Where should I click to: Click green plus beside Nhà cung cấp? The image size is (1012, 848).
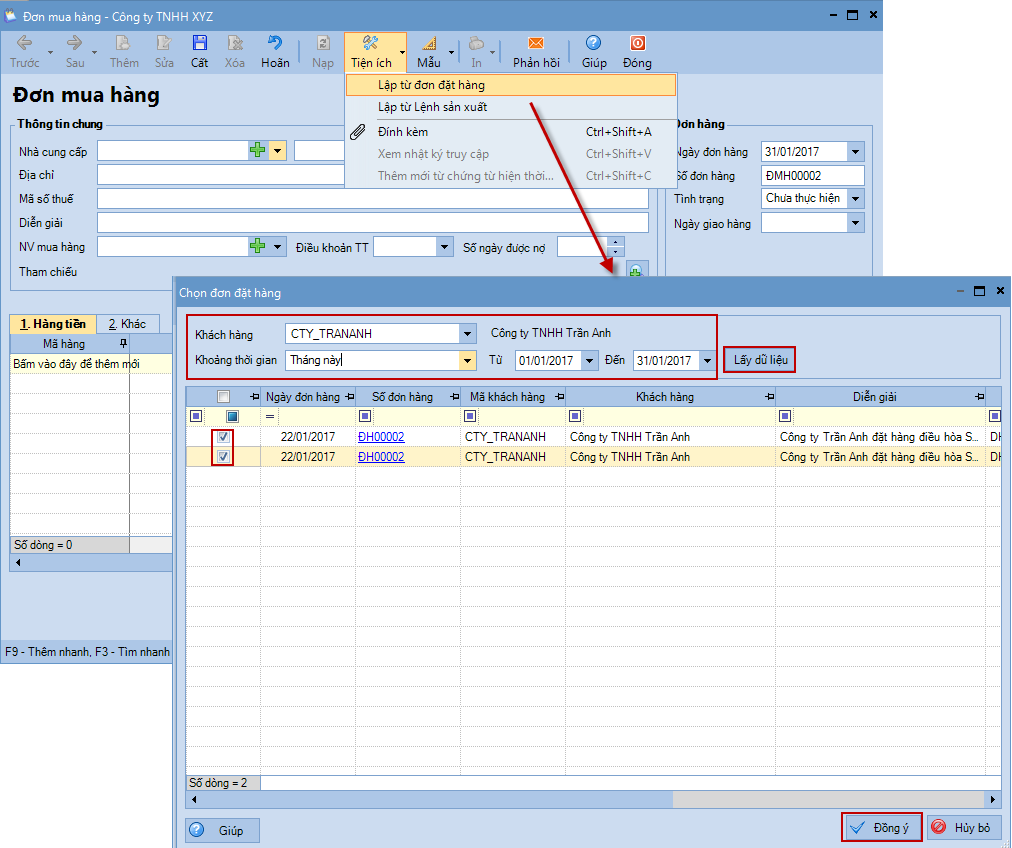coord(258,151)
